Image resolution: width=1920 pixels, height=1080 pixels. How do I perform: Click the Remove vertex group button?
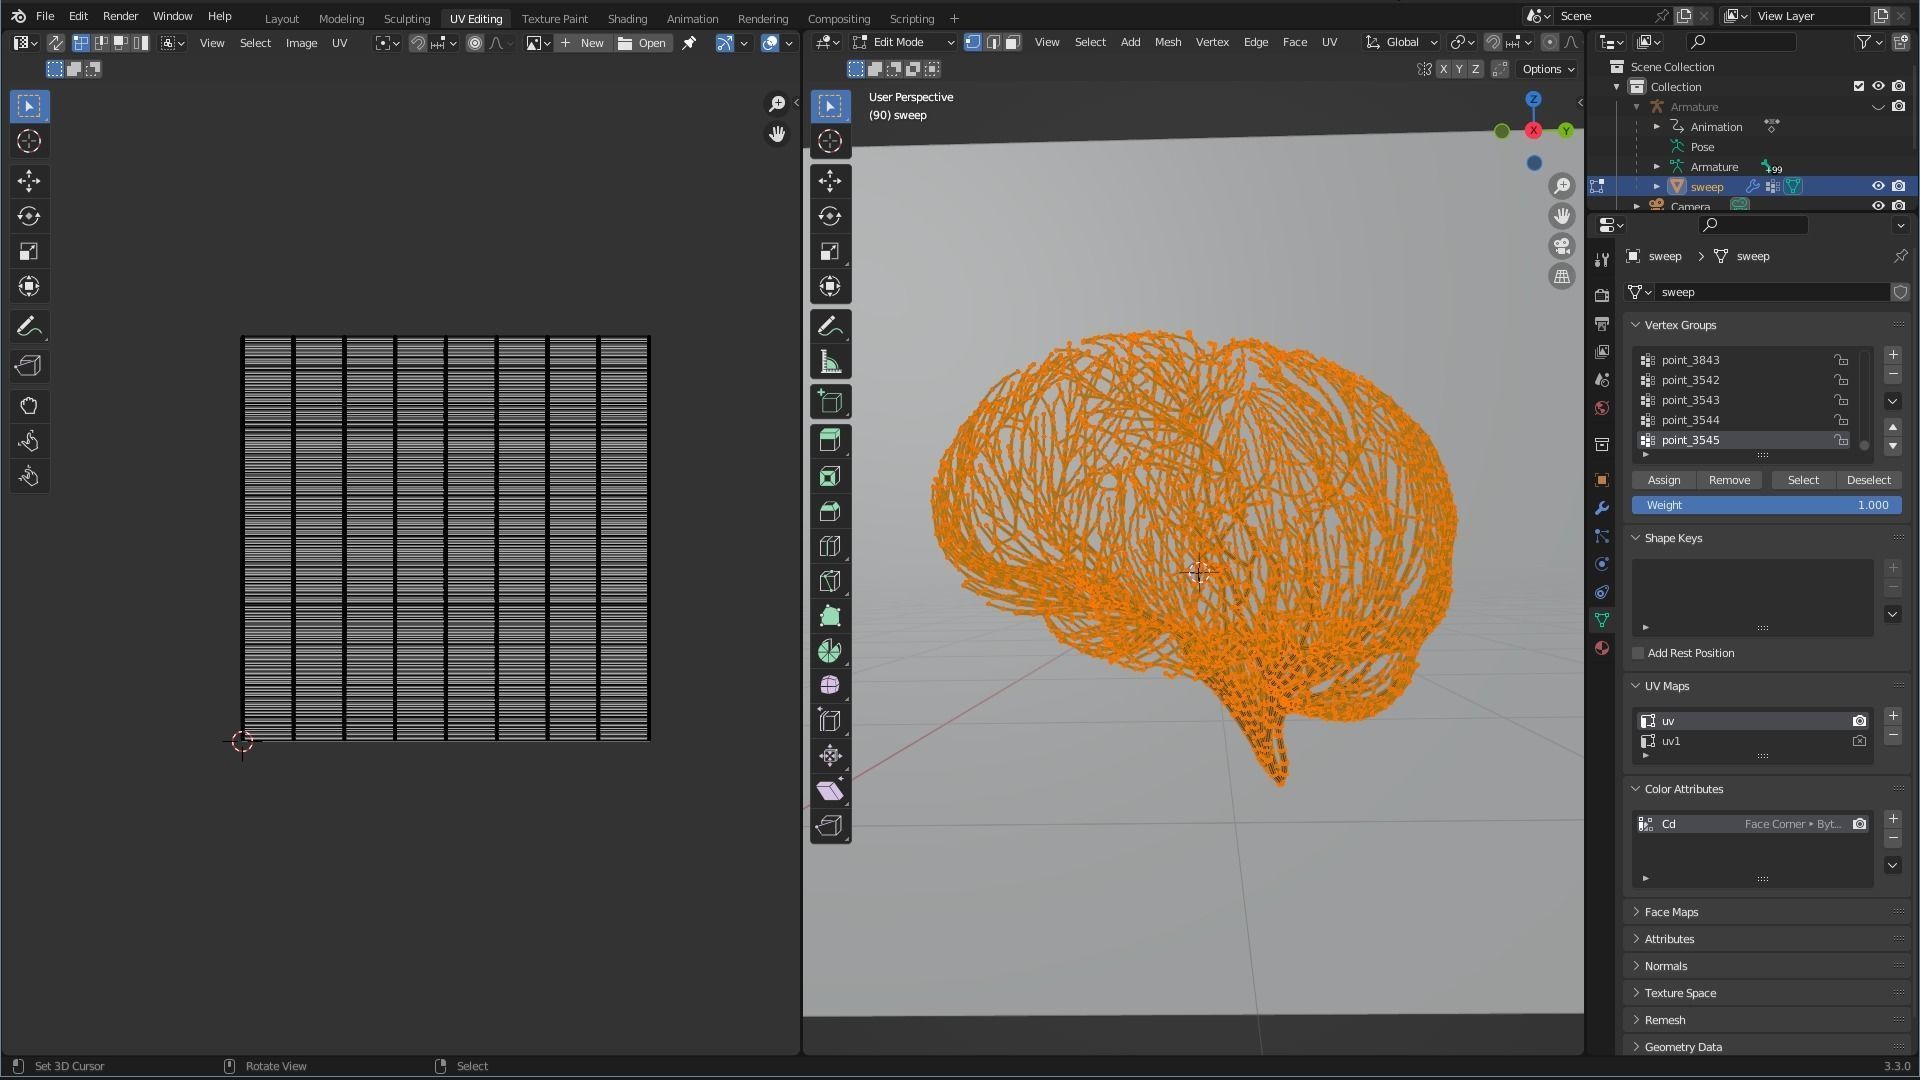pos(1729,480)
